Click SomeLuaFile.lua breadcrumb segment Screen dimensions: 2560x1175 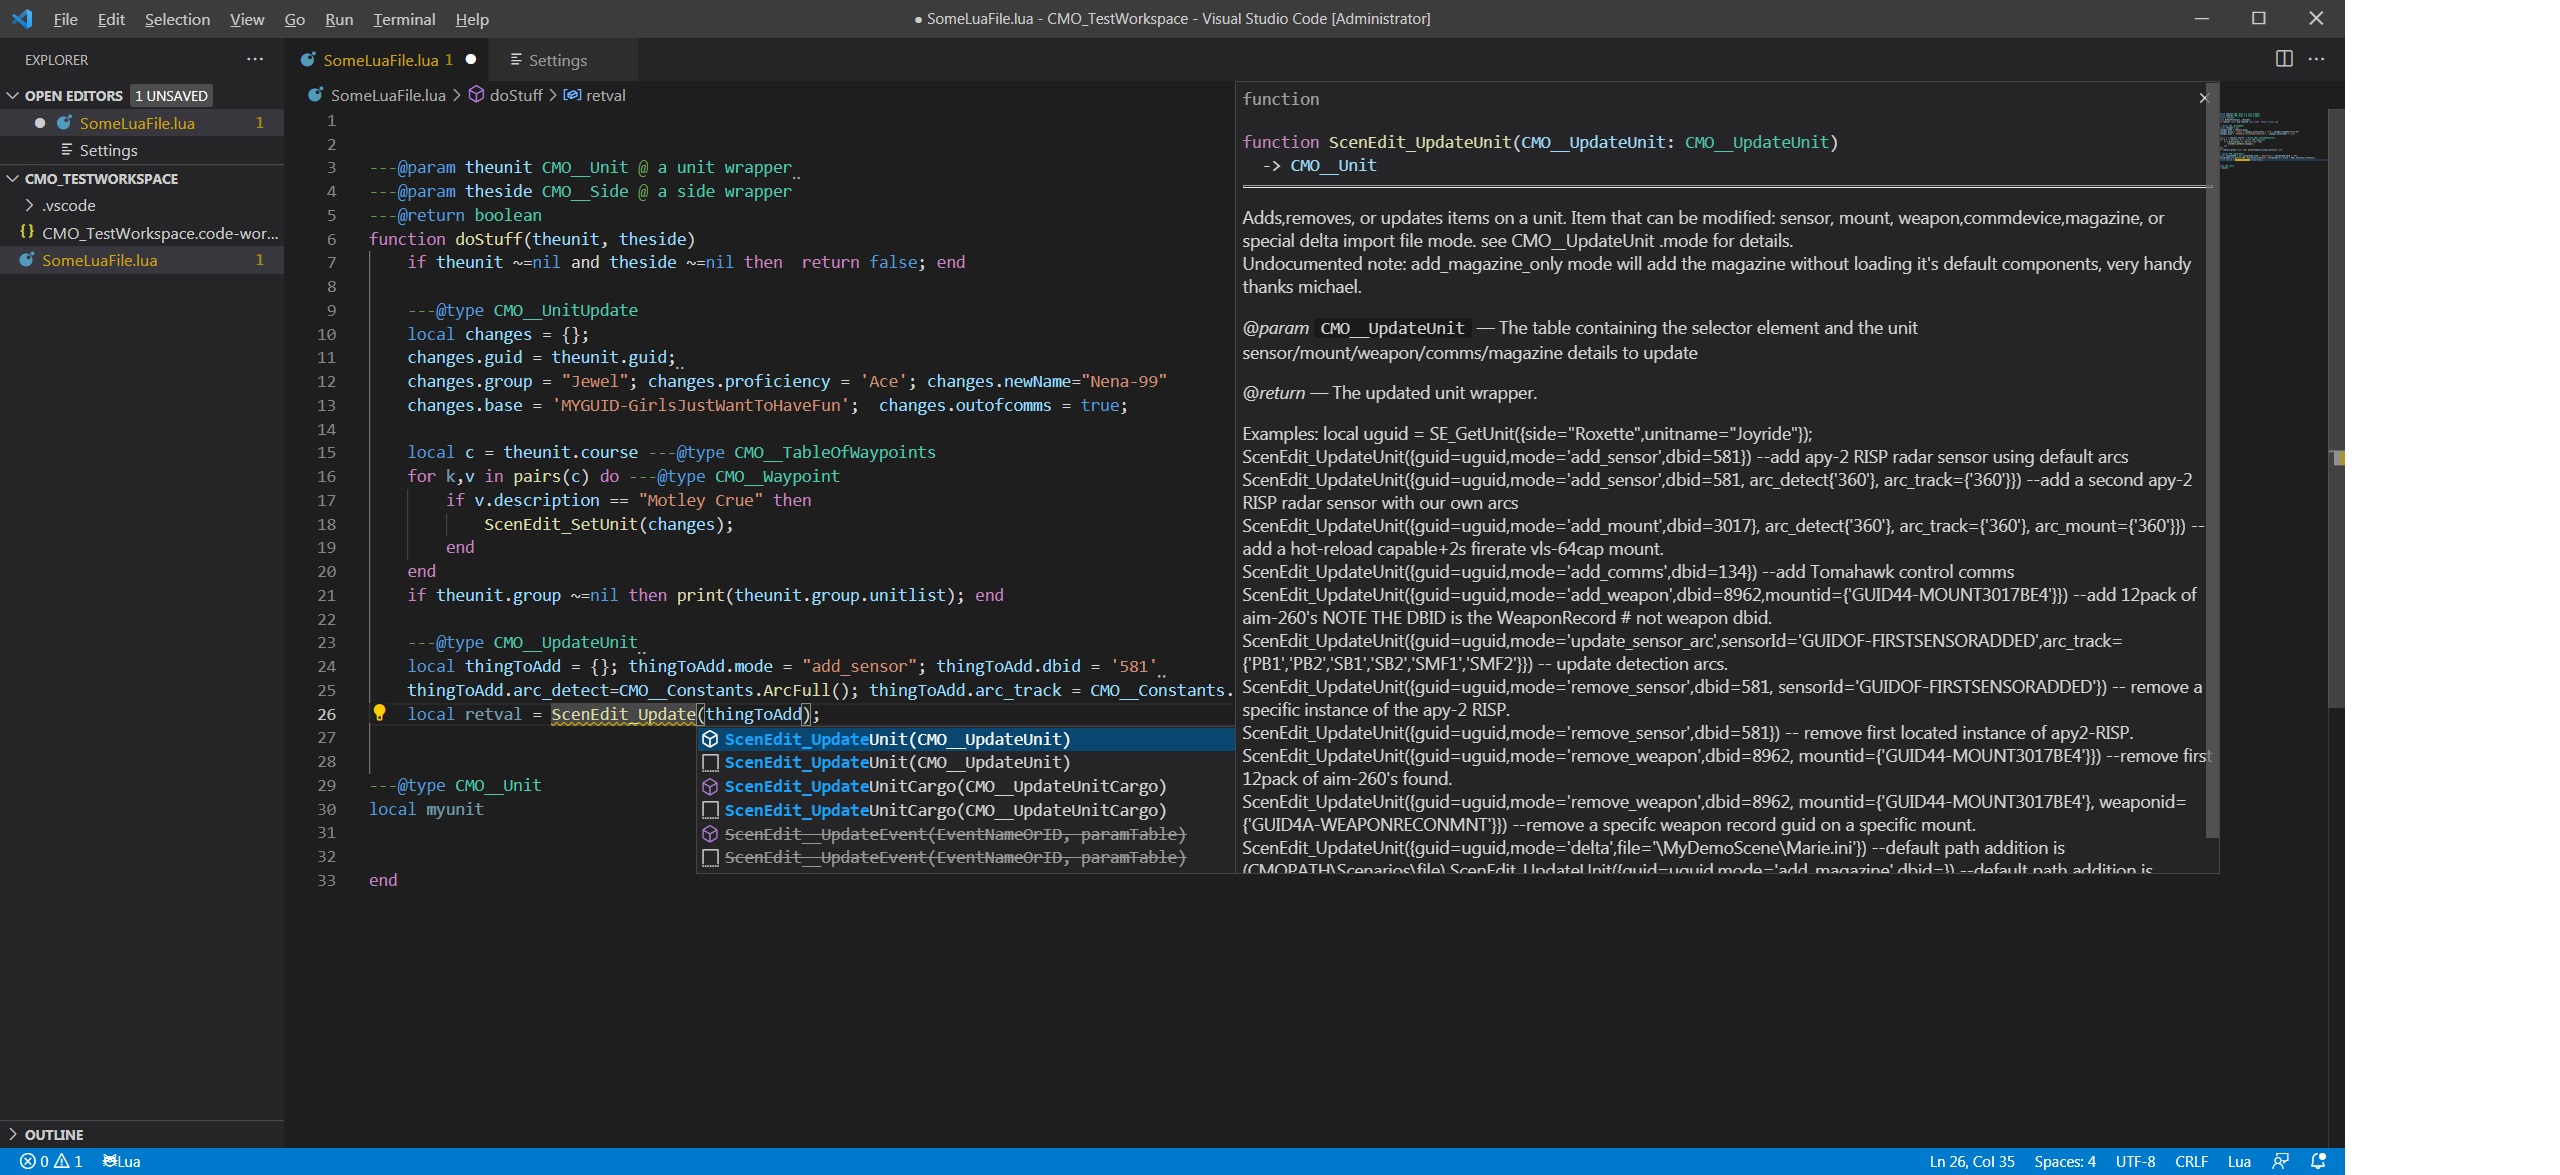[388, 95]
